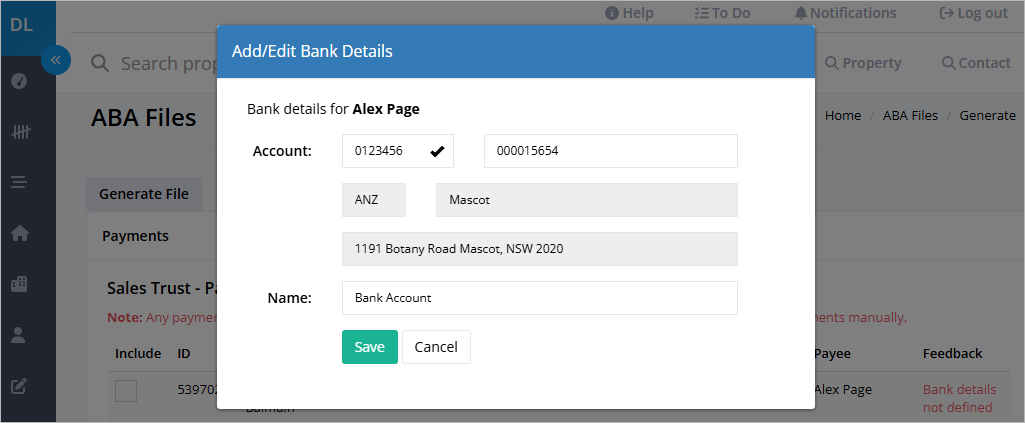This screenshot has width=1025, height=423.
Task: Click the ANZ bank code field
Action: (374, 200)
